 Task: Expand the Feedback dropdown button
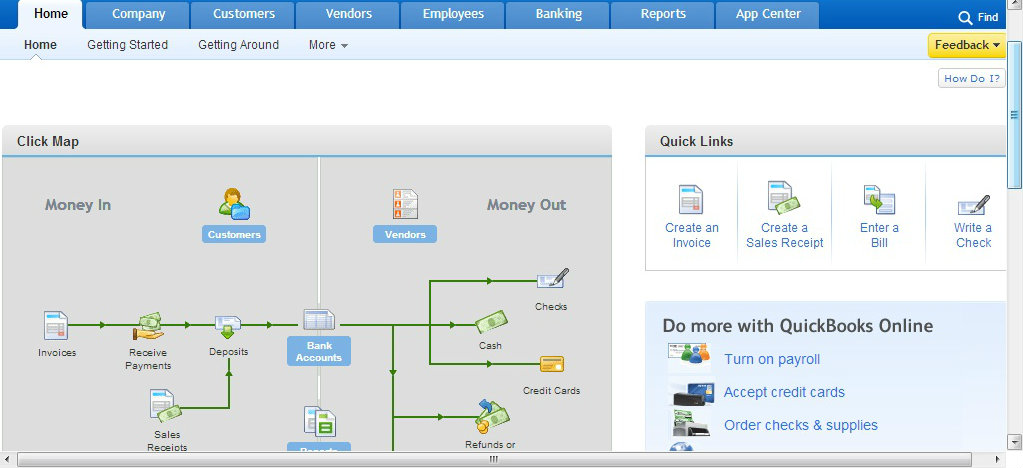(x=968, y=45)
